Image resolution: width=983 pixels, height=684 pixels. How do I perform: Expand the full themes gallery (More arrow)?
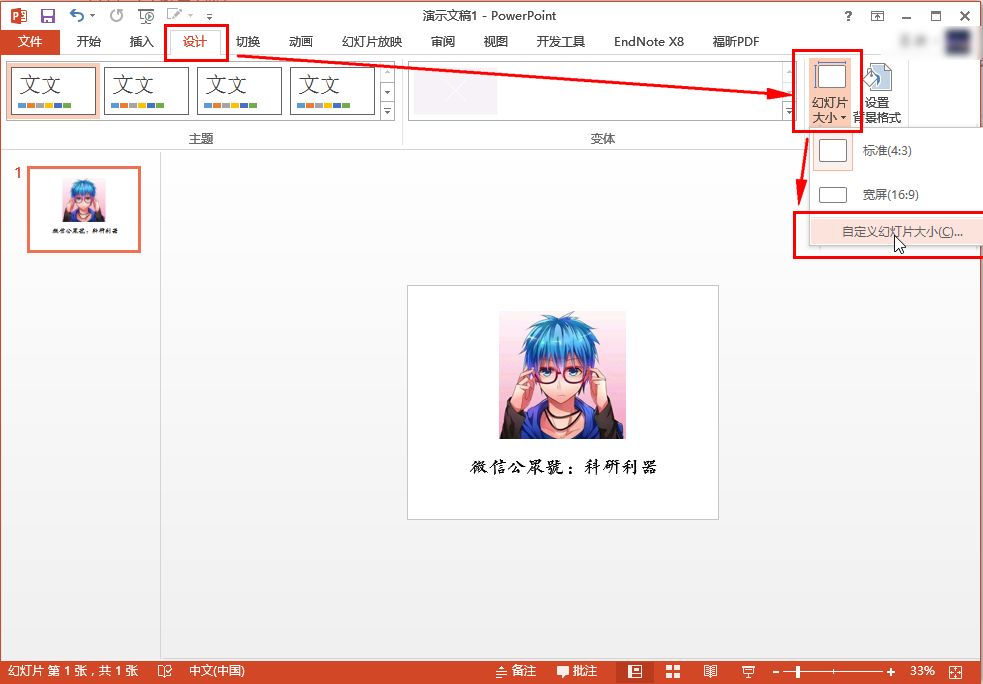point(387,112)
